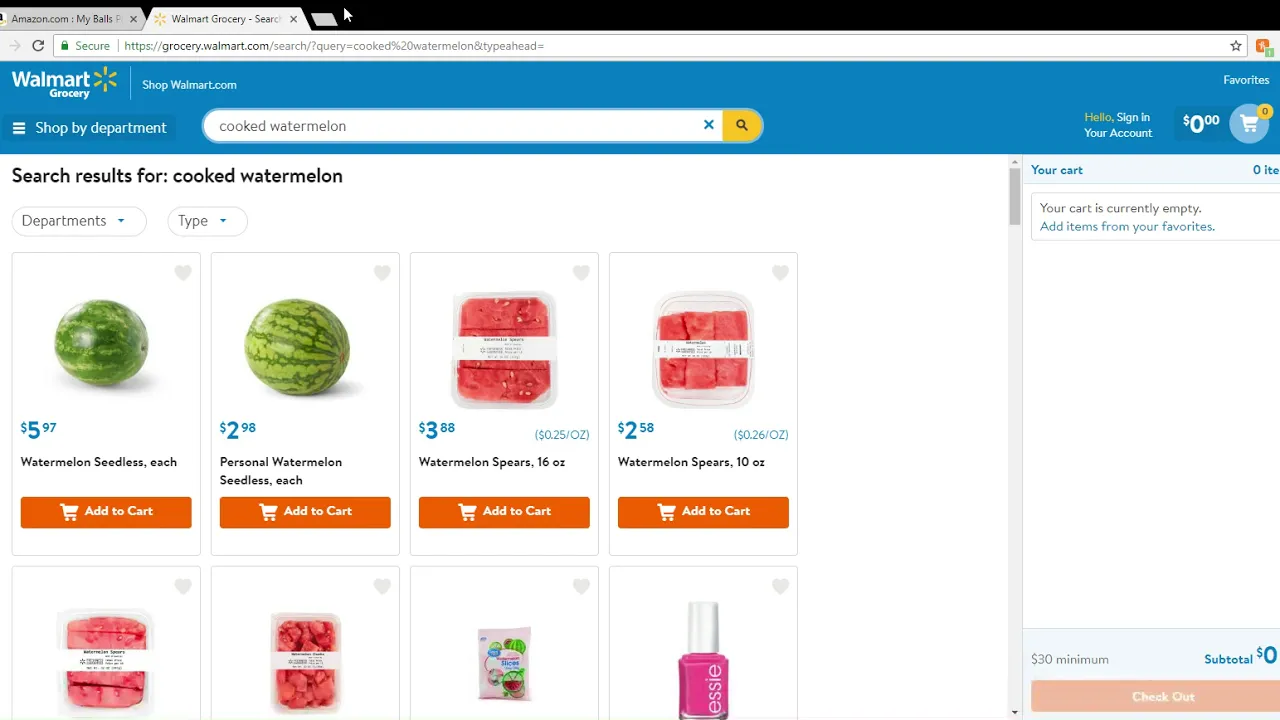This screenshot has height=720, width=1280.
Task: Open the Sign In Your Account menu
Action: 1118,125
